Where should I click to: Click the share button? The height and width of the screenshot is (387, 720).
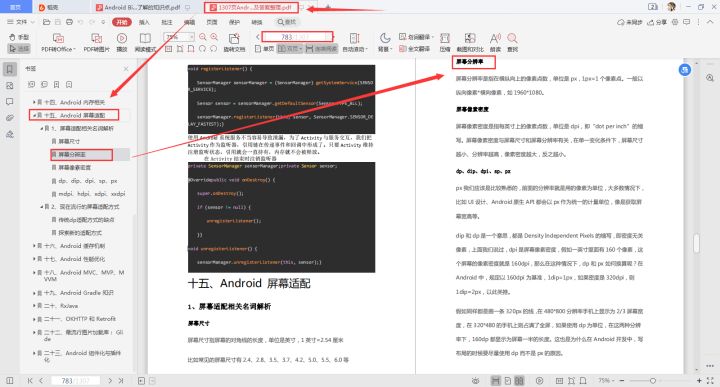(x=657, y=22)
